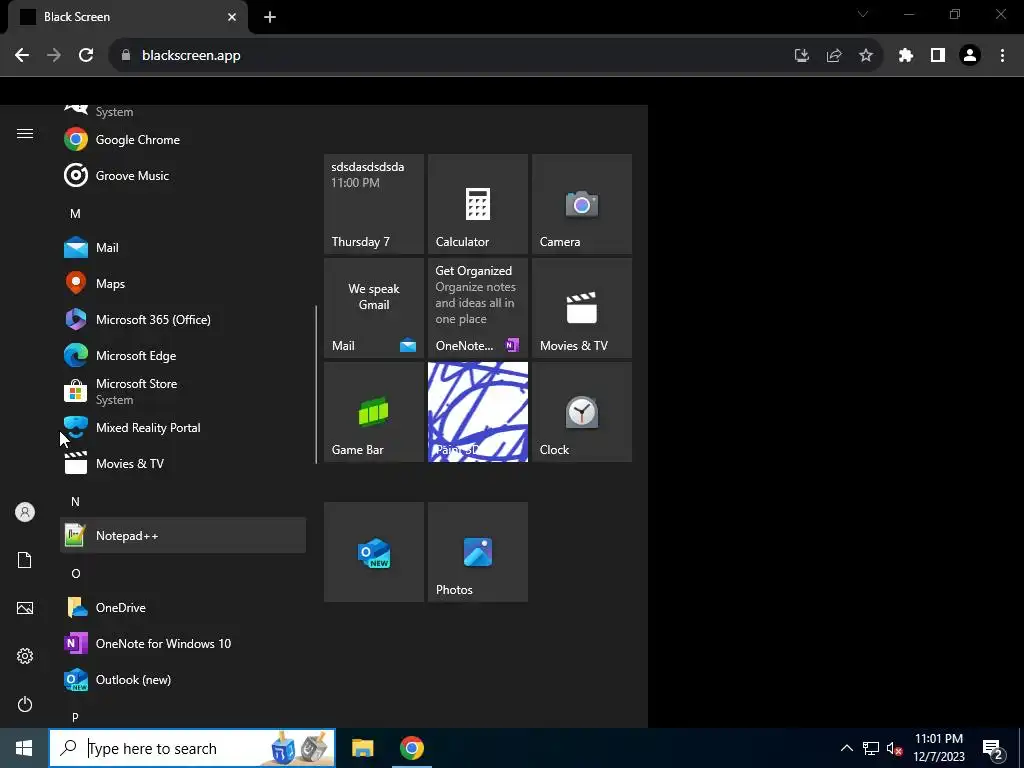Expand the Start menu hamburger button

[x=25, y=134]
